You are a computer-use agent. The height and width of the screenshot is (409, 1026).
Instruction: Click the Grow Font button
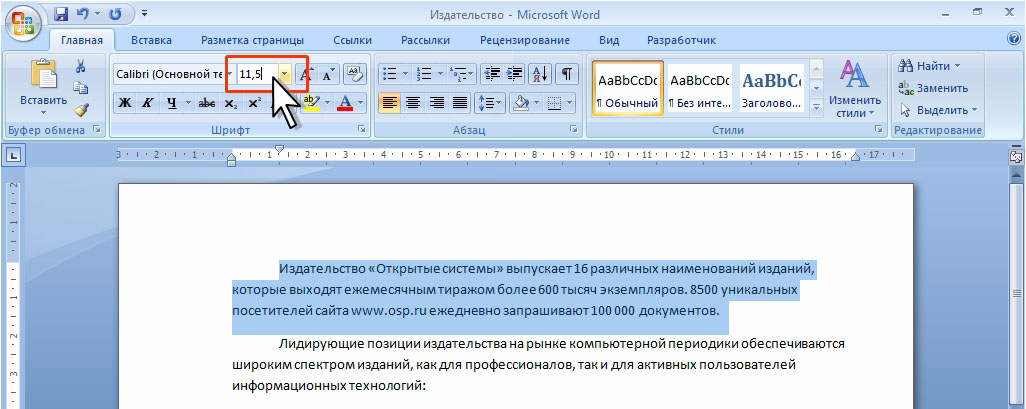(x=306, y=74)
